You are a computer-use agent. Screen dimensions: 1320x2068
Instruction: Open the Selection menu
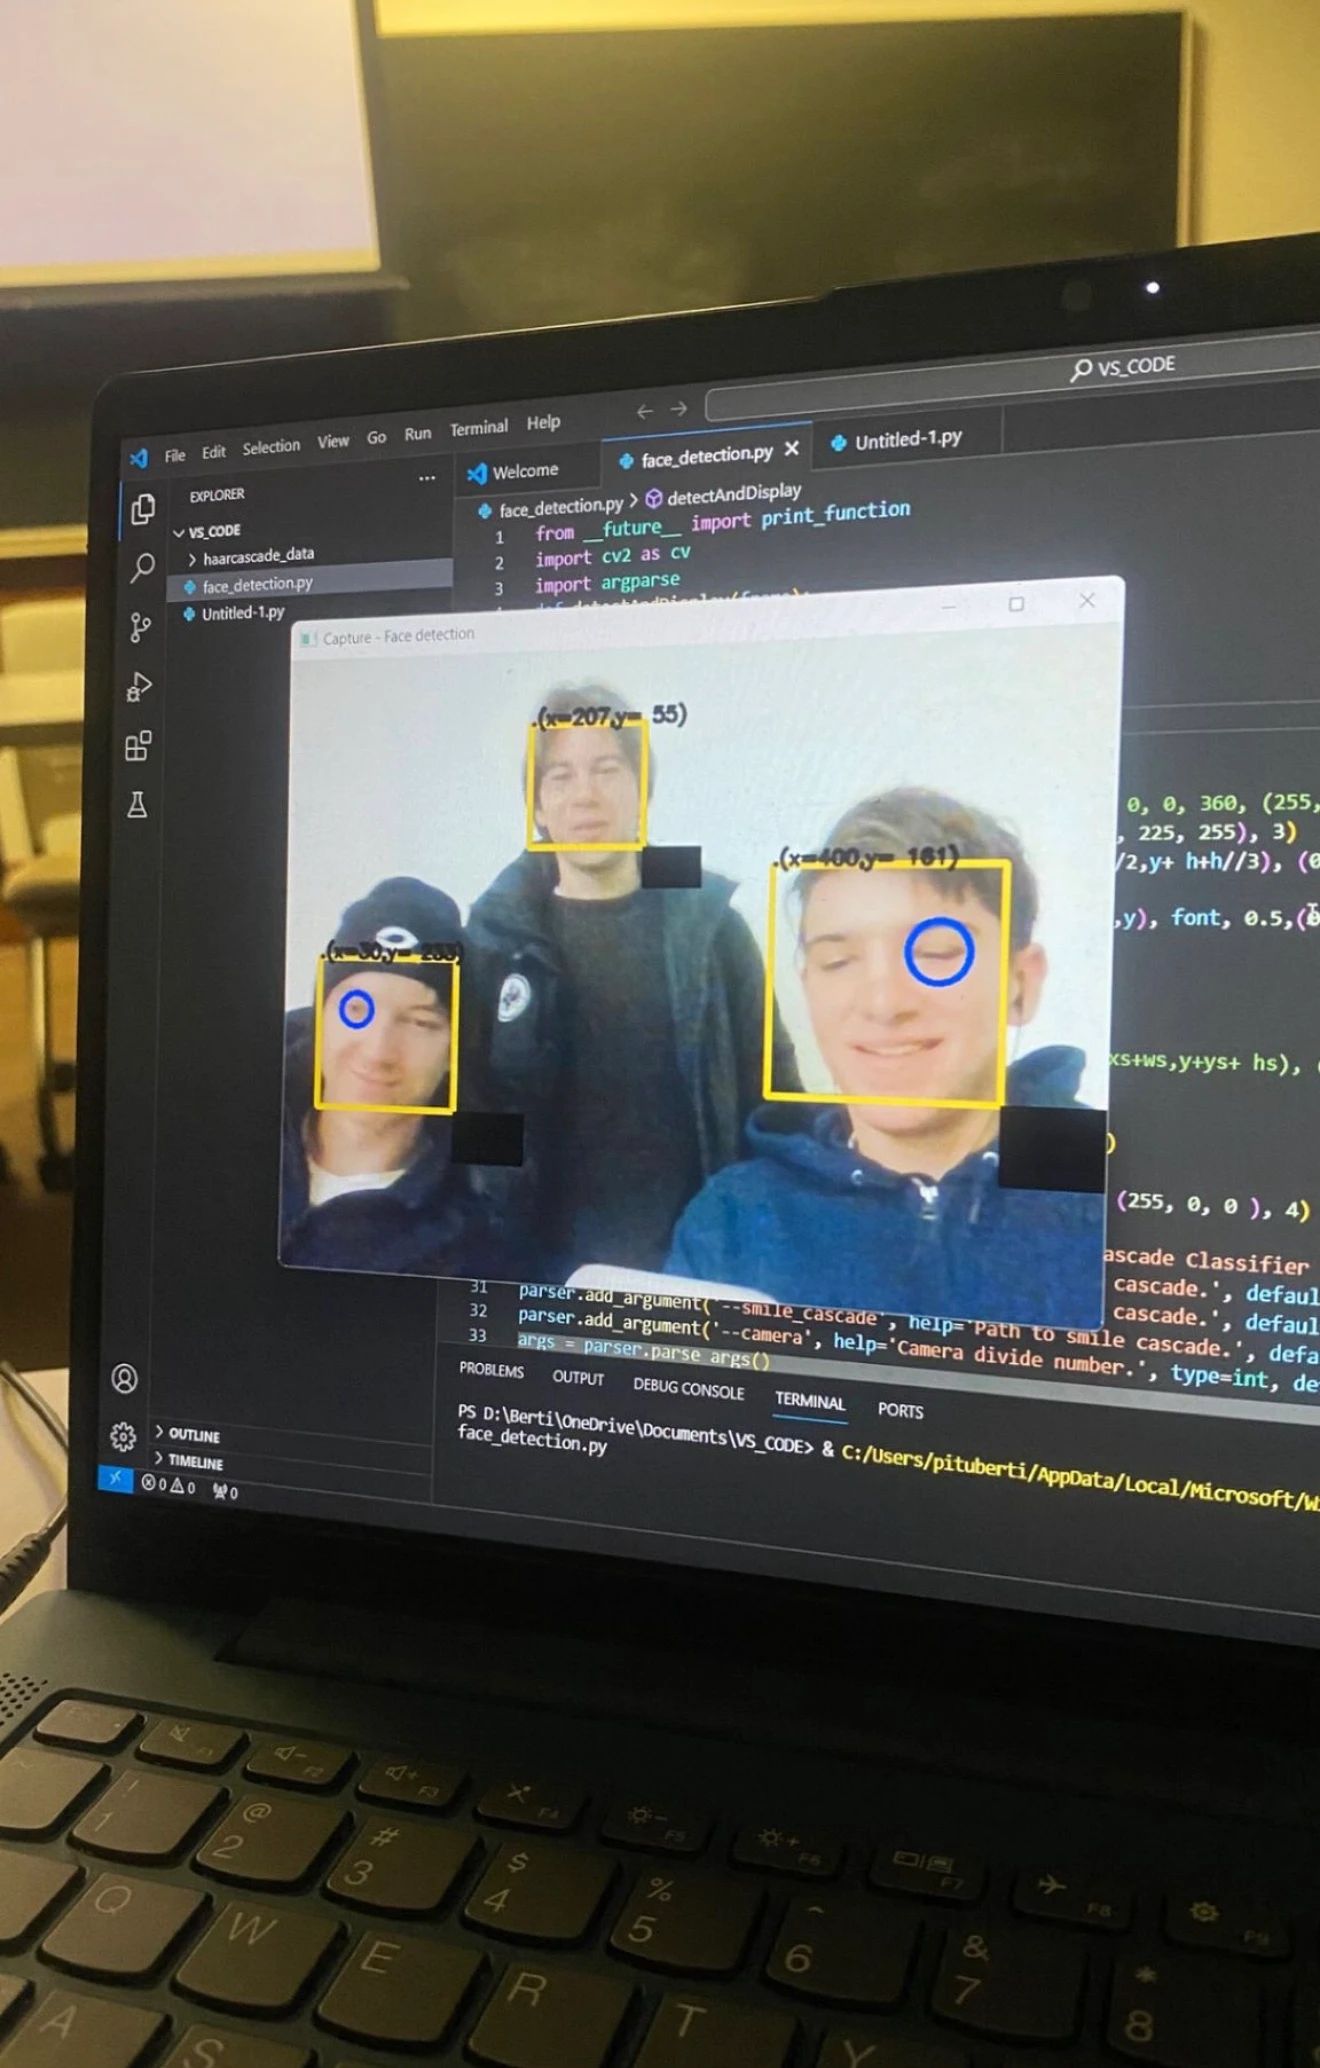[x=271, y=446]
